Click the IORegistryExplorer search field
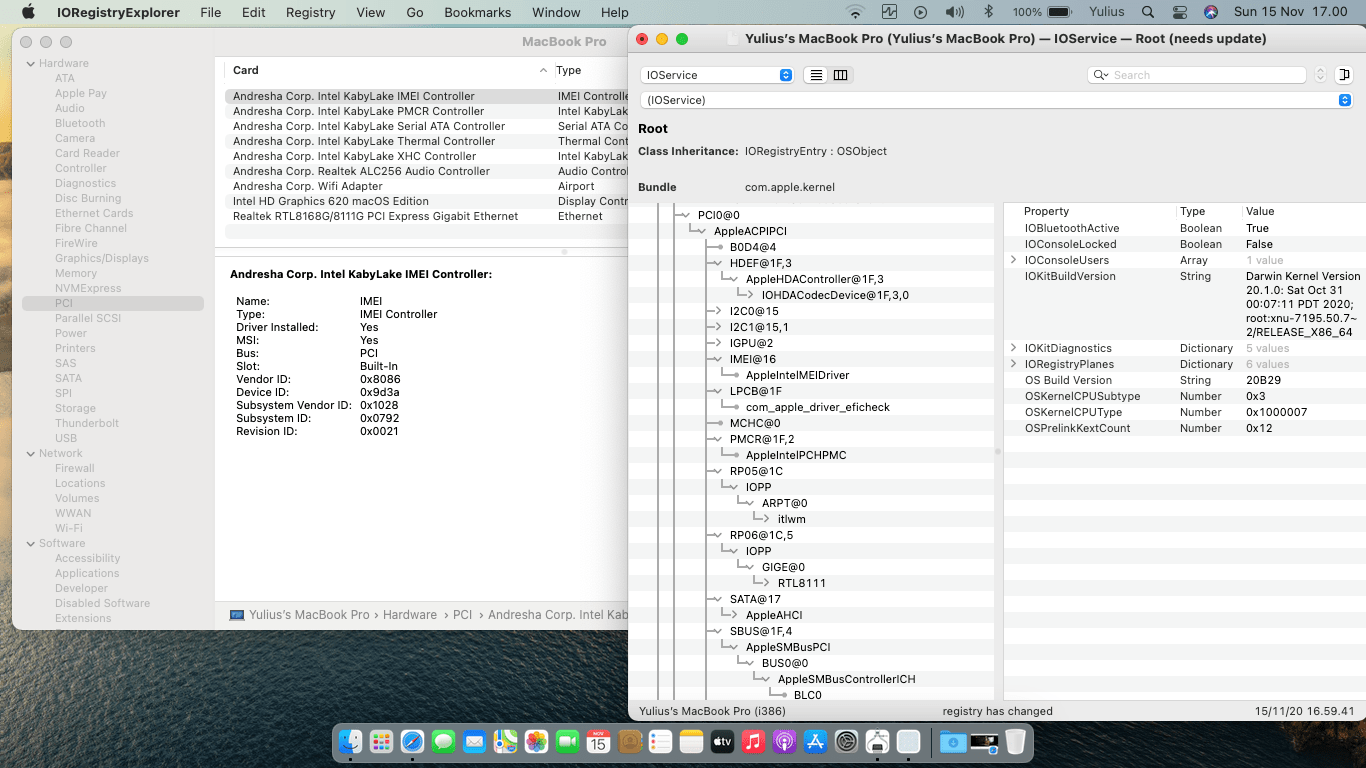 (x=1197, y=75)
